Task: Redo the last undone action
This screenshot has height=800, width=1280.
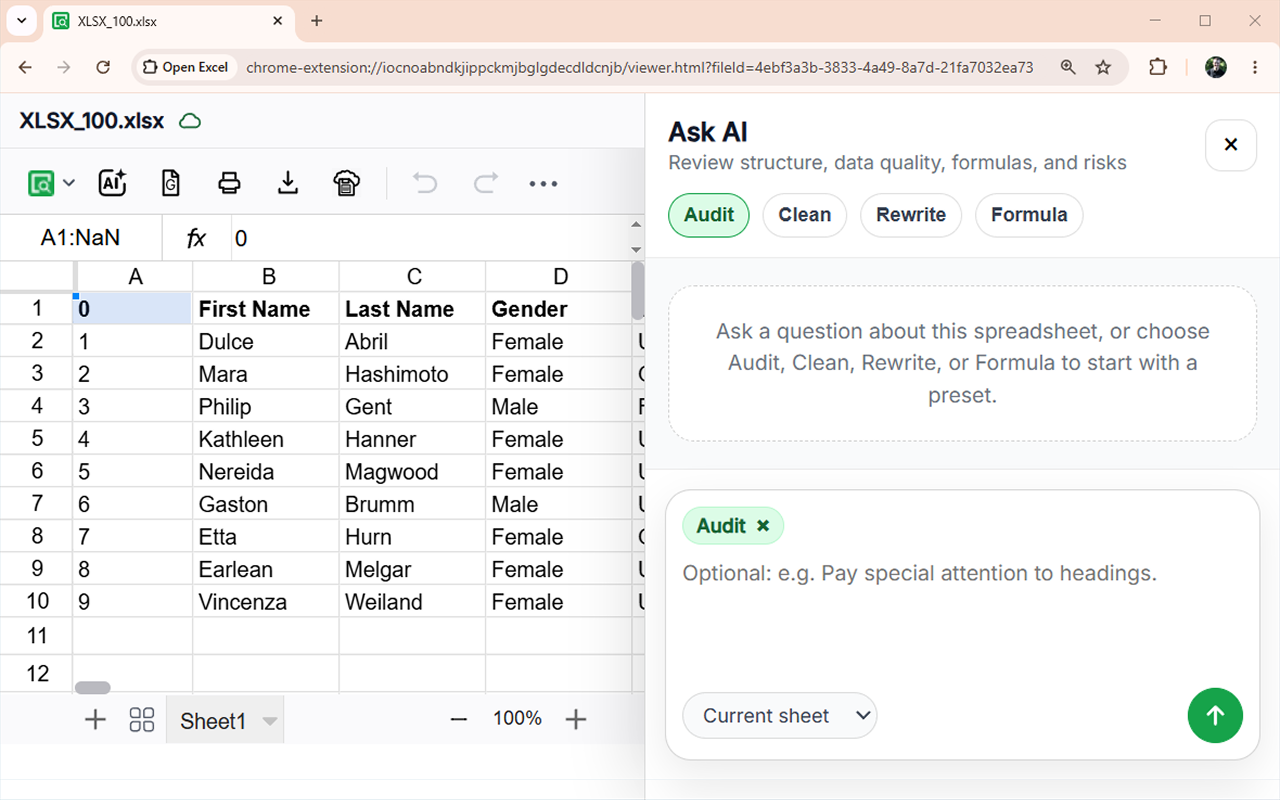Action: (x=485, y=183)
